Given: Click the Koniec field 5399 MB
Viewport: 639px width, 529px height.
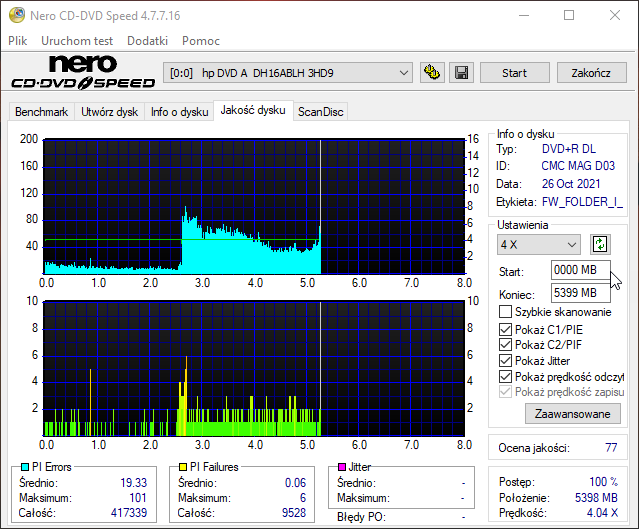Looking at the screenshot, I should 581,293.
